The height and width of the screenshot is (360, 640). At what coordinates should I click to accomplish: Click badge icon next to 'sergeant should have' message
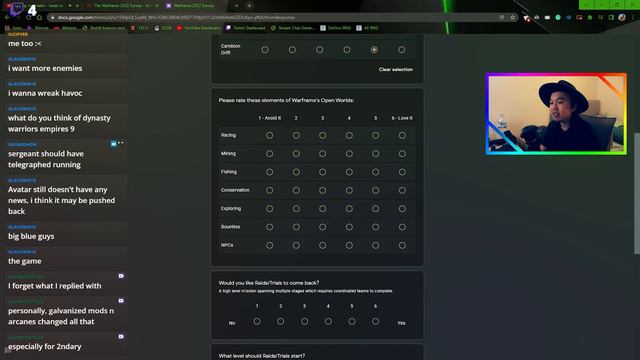tap(113, 144)
